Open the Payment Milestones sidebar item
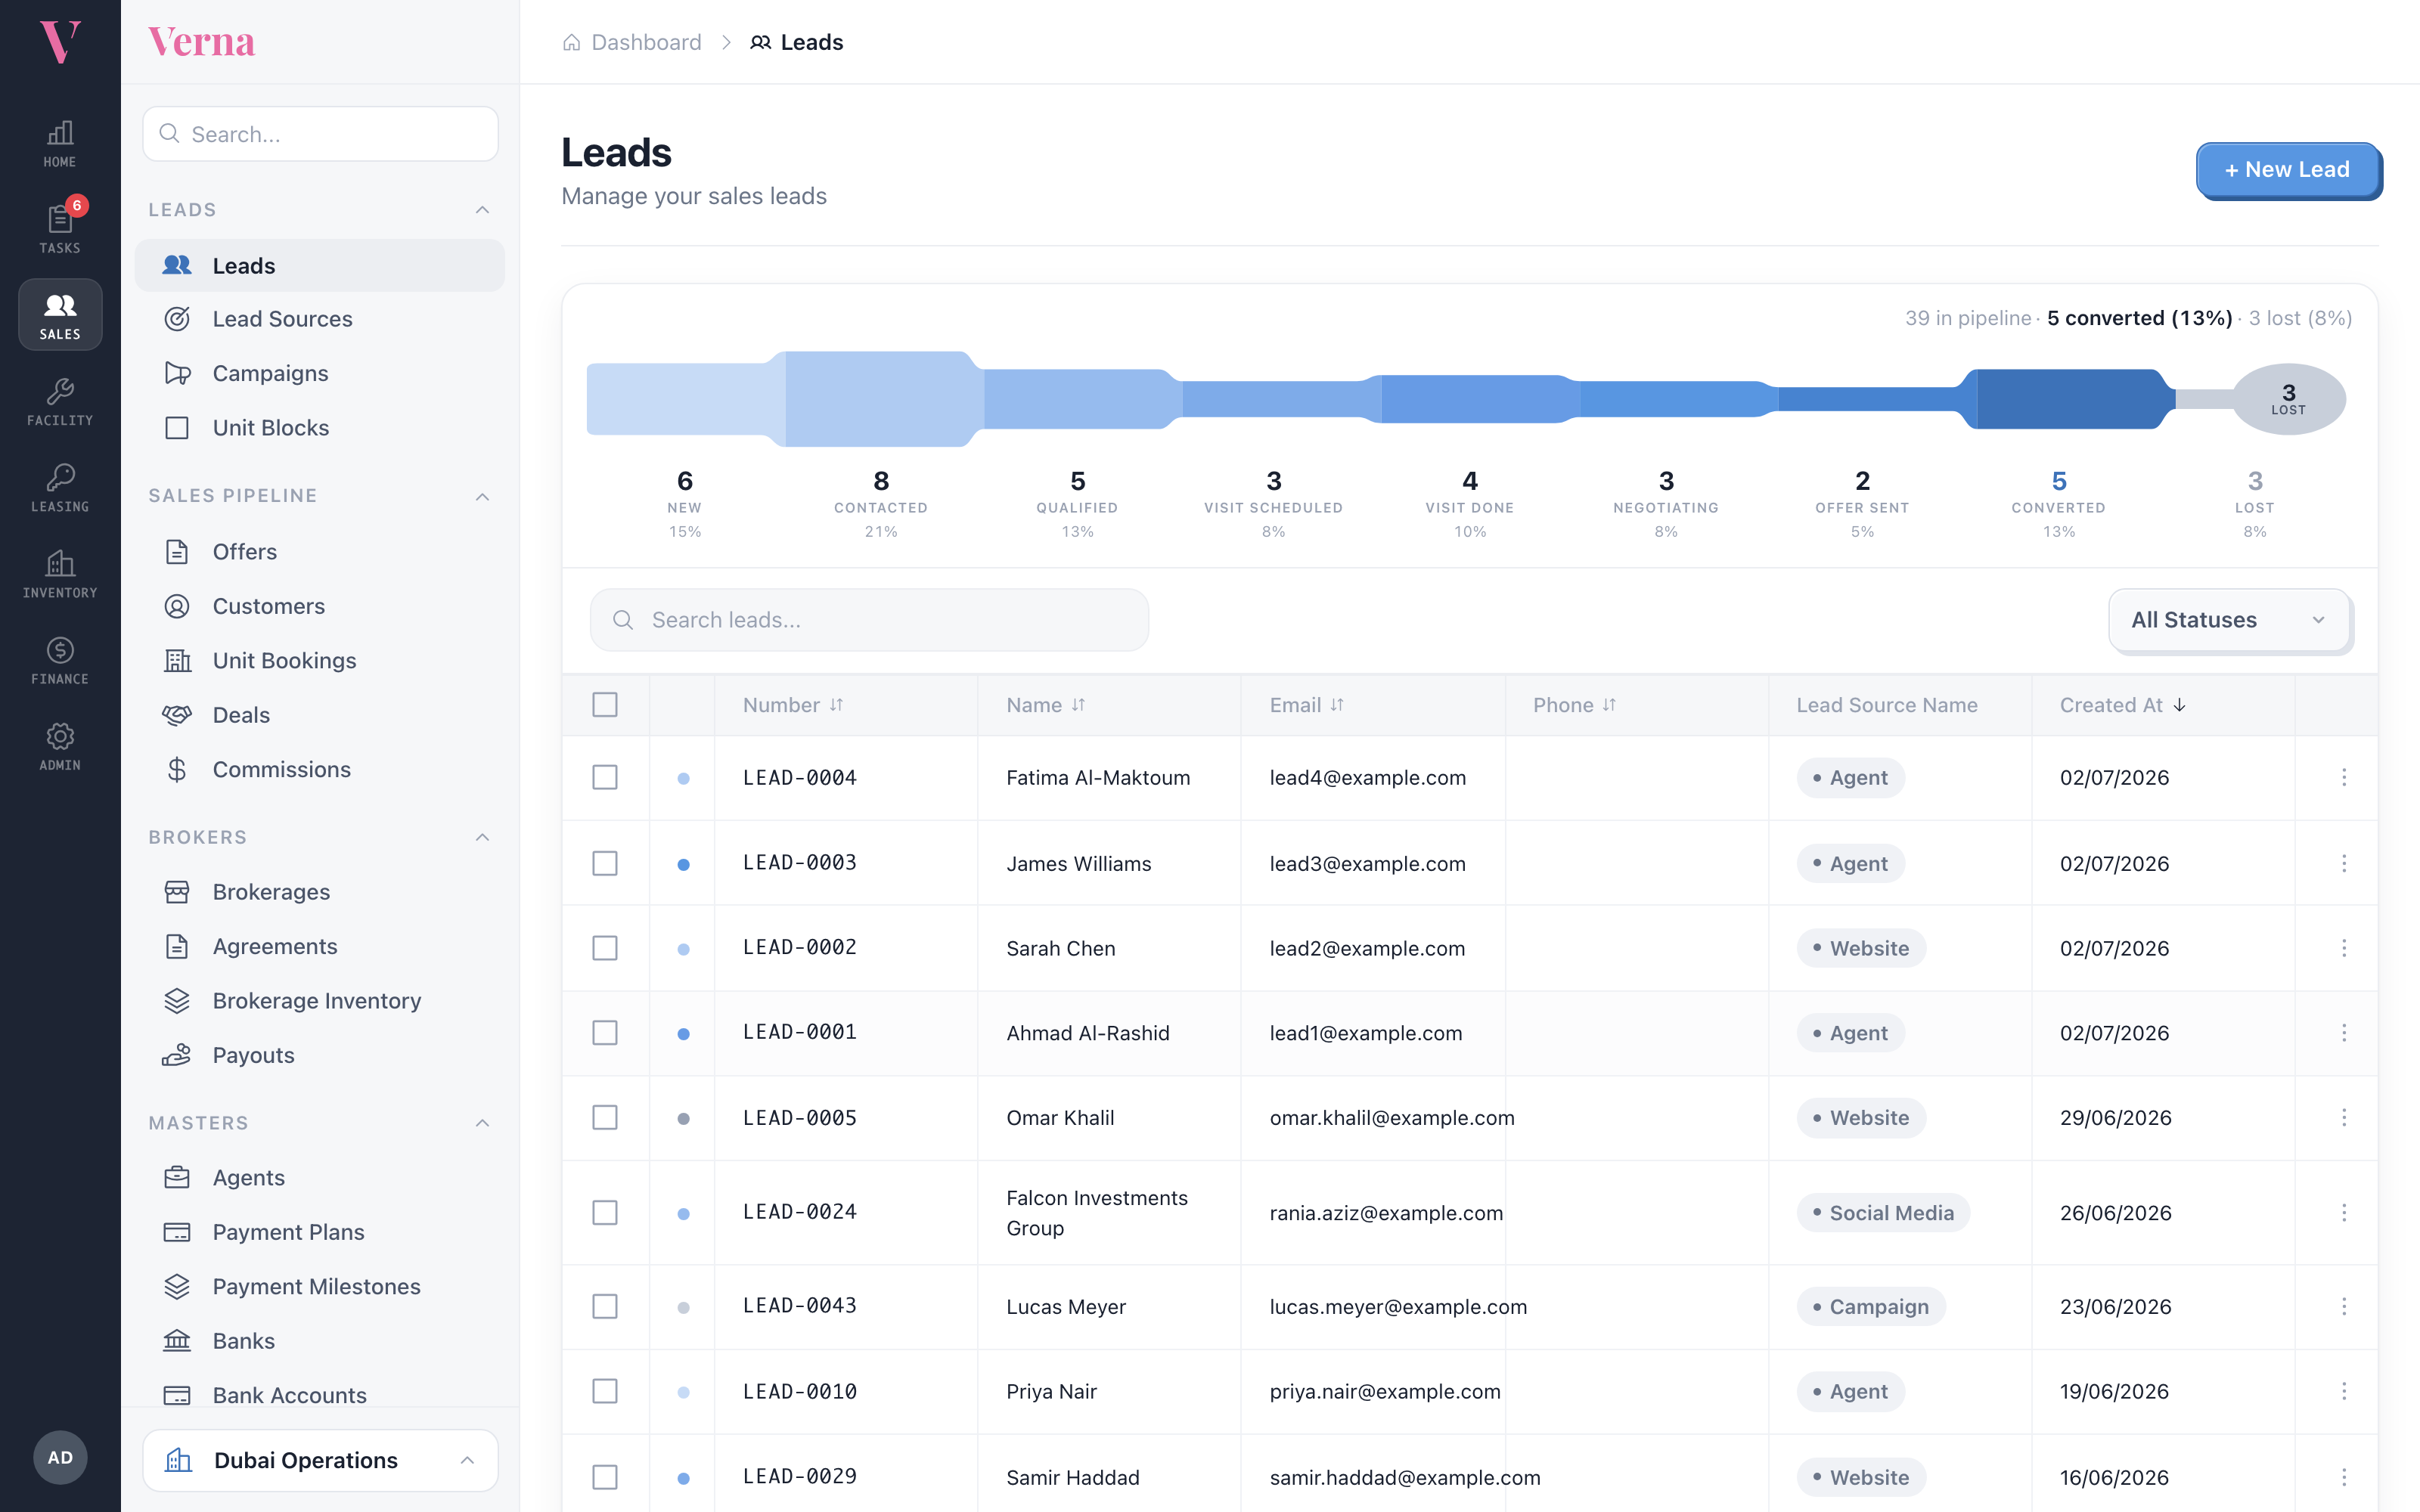2420x1512 pixels. 320,1287
